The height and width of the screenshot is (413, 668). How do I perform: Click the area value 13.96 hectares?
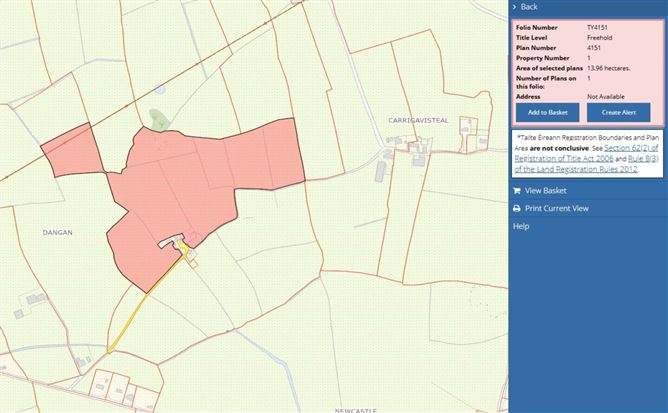(608, 68)
